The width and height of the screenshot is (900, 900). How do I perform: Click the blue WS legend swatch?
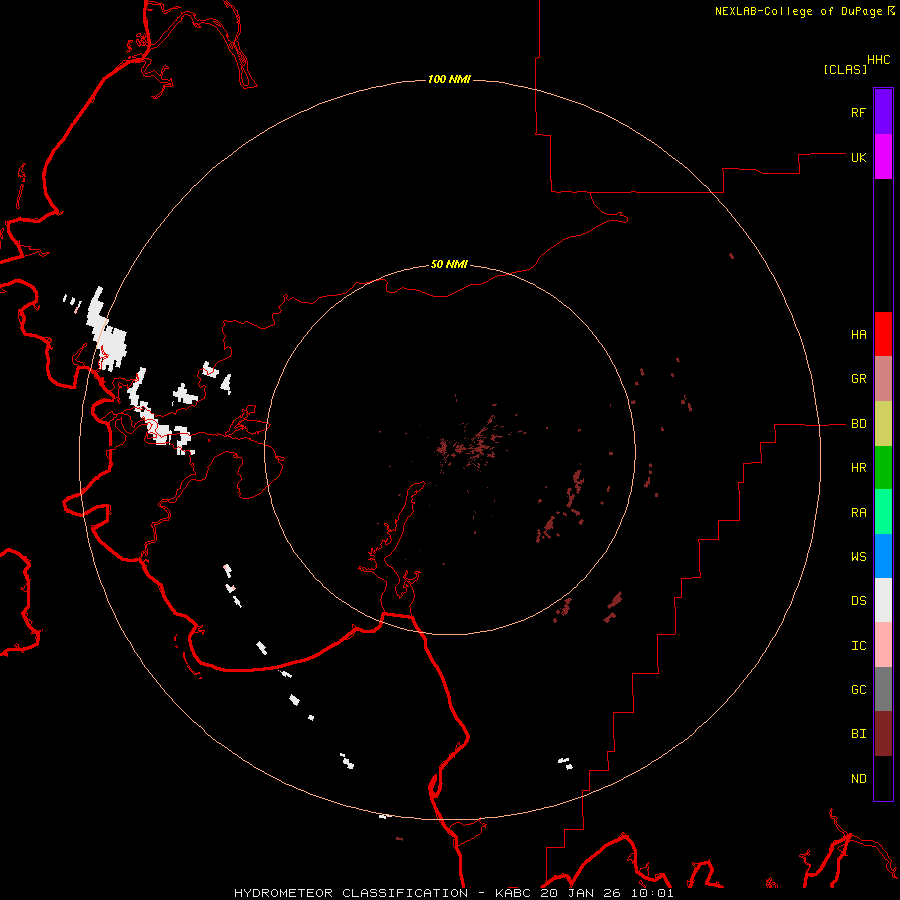(x=883, y=556)
